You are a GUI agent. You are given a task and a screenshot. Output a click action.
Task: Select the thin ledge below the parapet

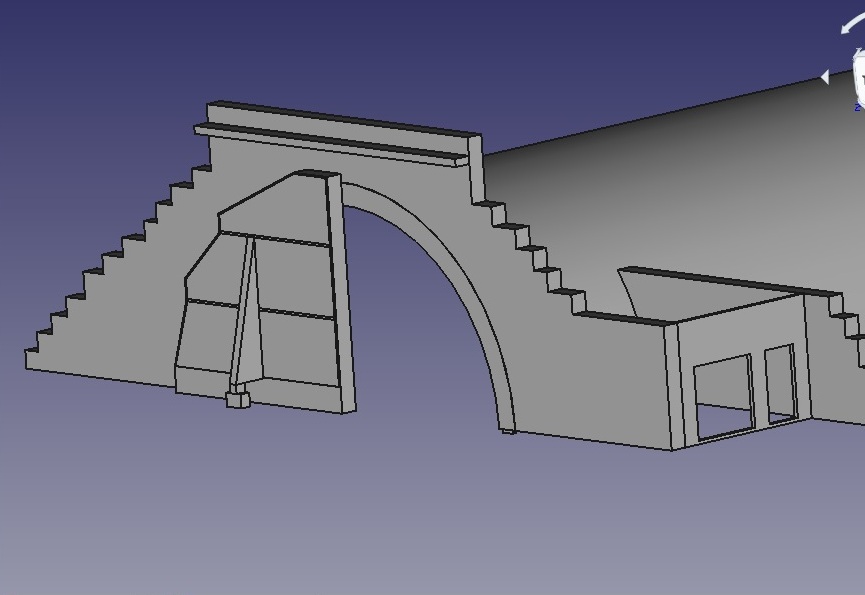tap(330, 142)
